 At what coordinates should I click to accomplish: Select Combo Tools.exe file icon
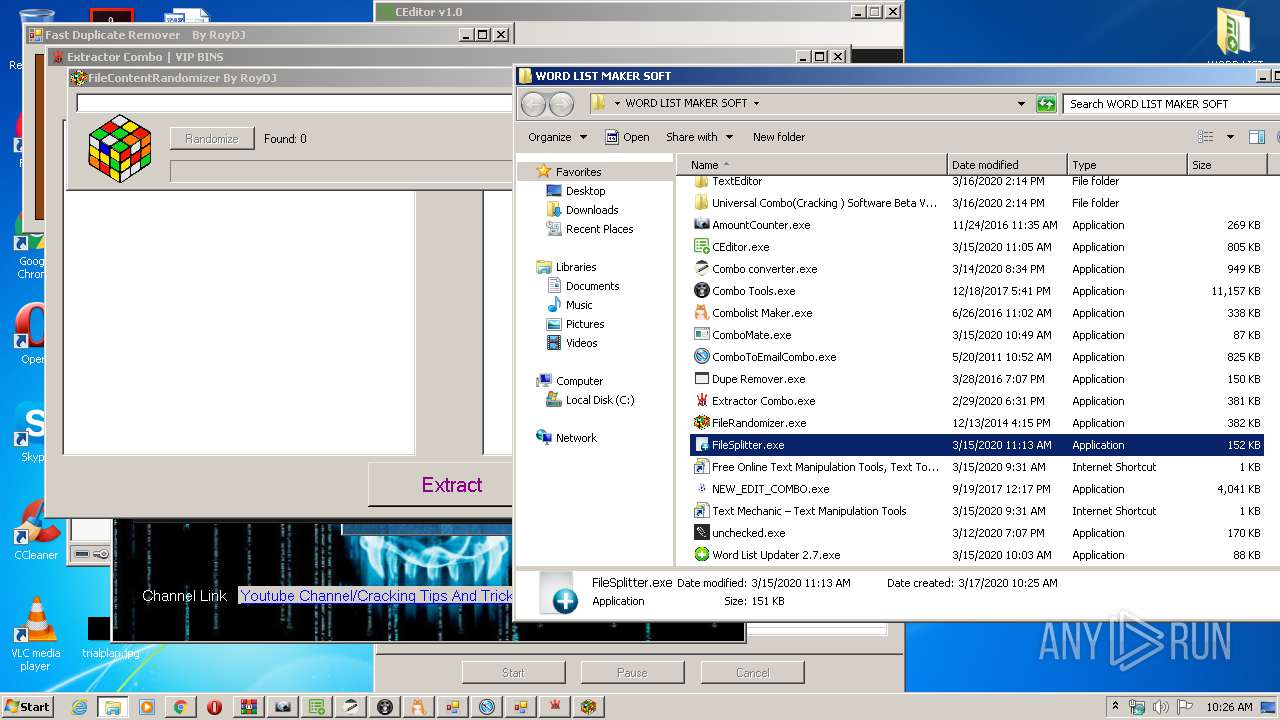[x=701, y=291]
